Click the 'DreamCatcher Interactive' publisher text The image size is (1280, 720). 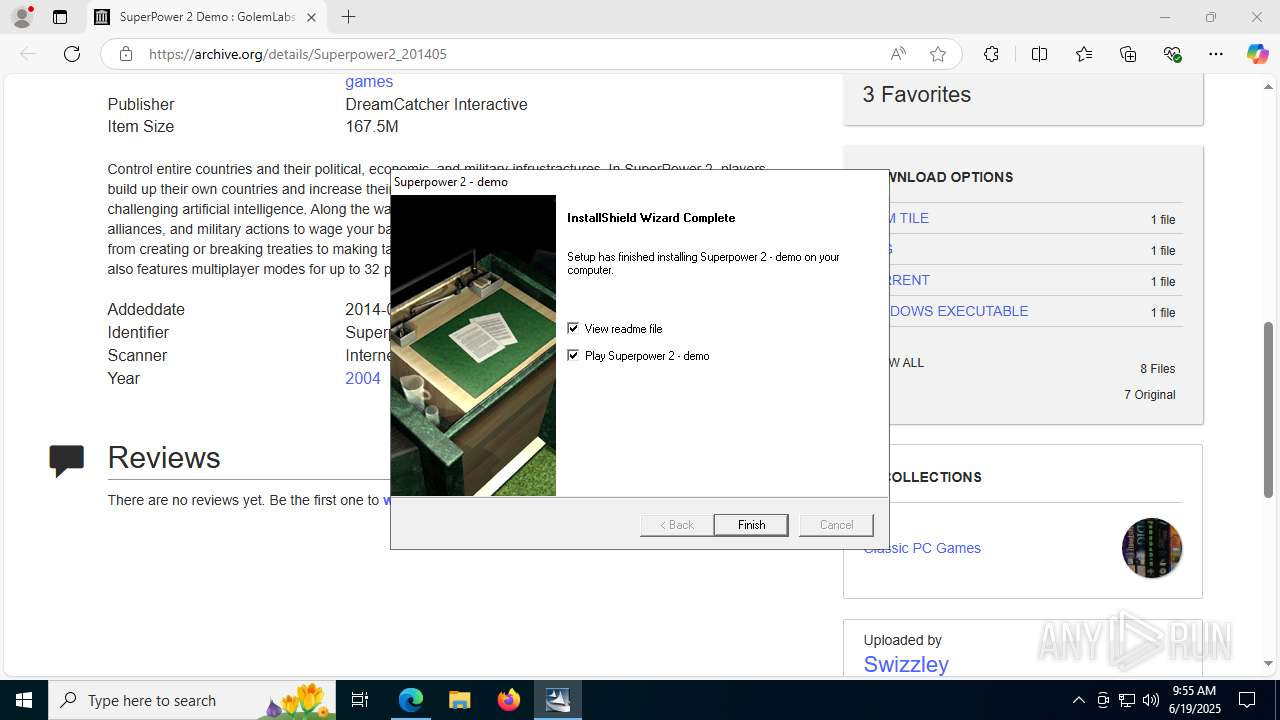click(436, 104)
